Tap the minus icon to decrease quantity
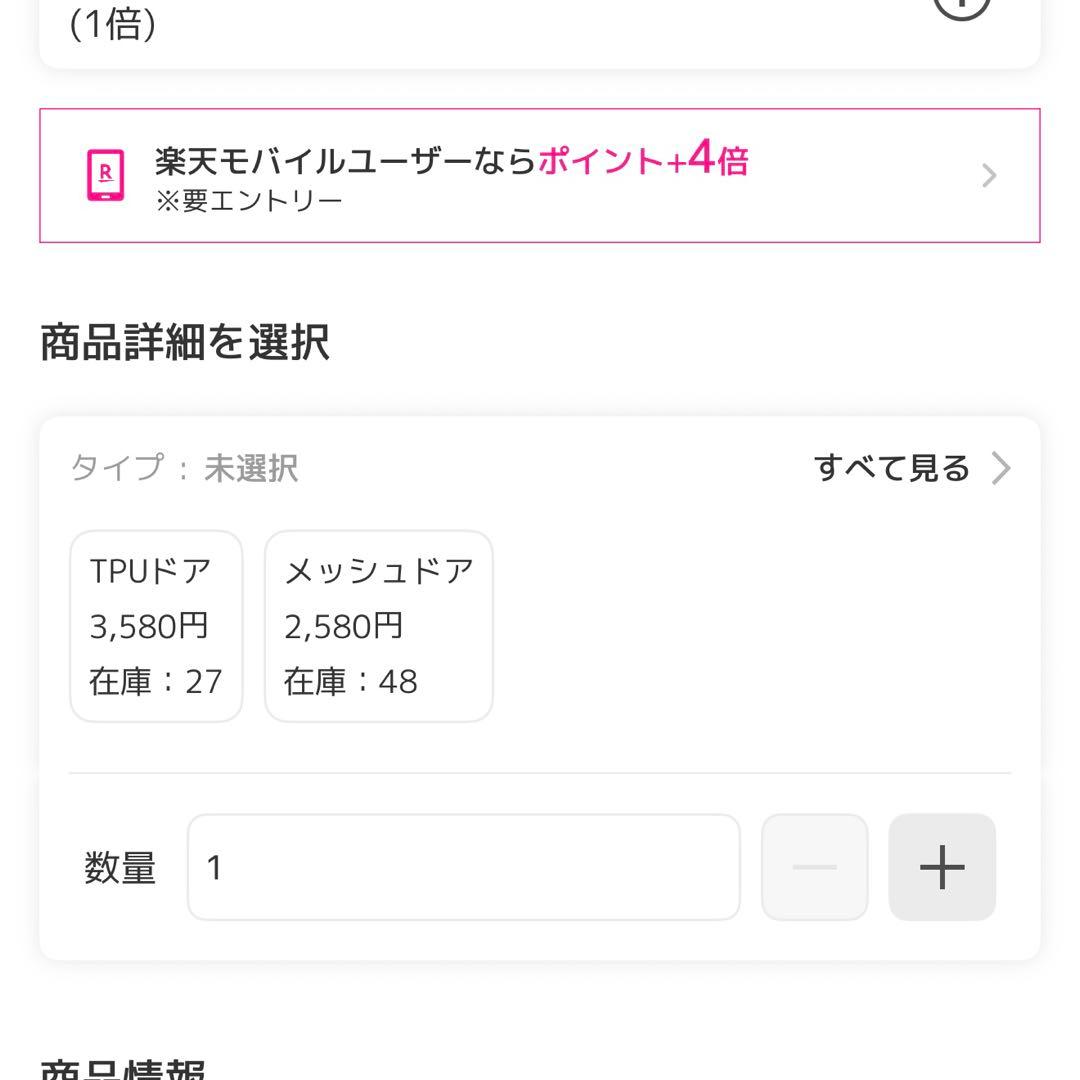 point(813,867)
